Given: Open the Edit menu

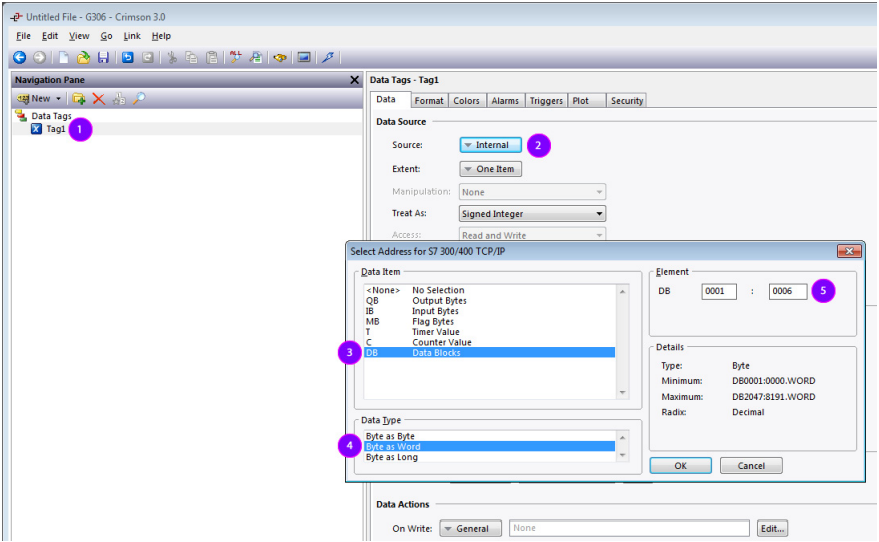Looking at the screenshot, I should click(50, 36).
